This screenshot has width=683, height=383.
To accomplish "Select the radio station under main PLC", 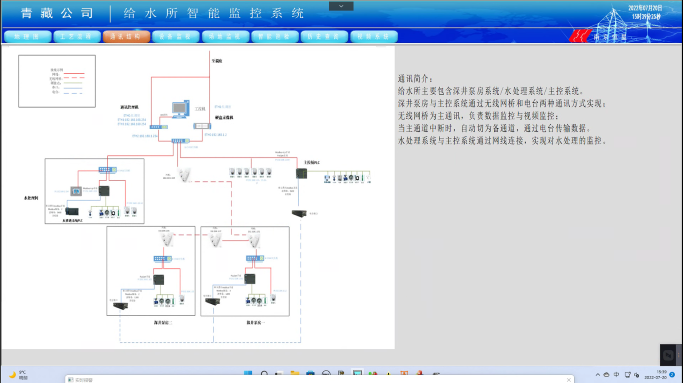I will pos(299,213).
